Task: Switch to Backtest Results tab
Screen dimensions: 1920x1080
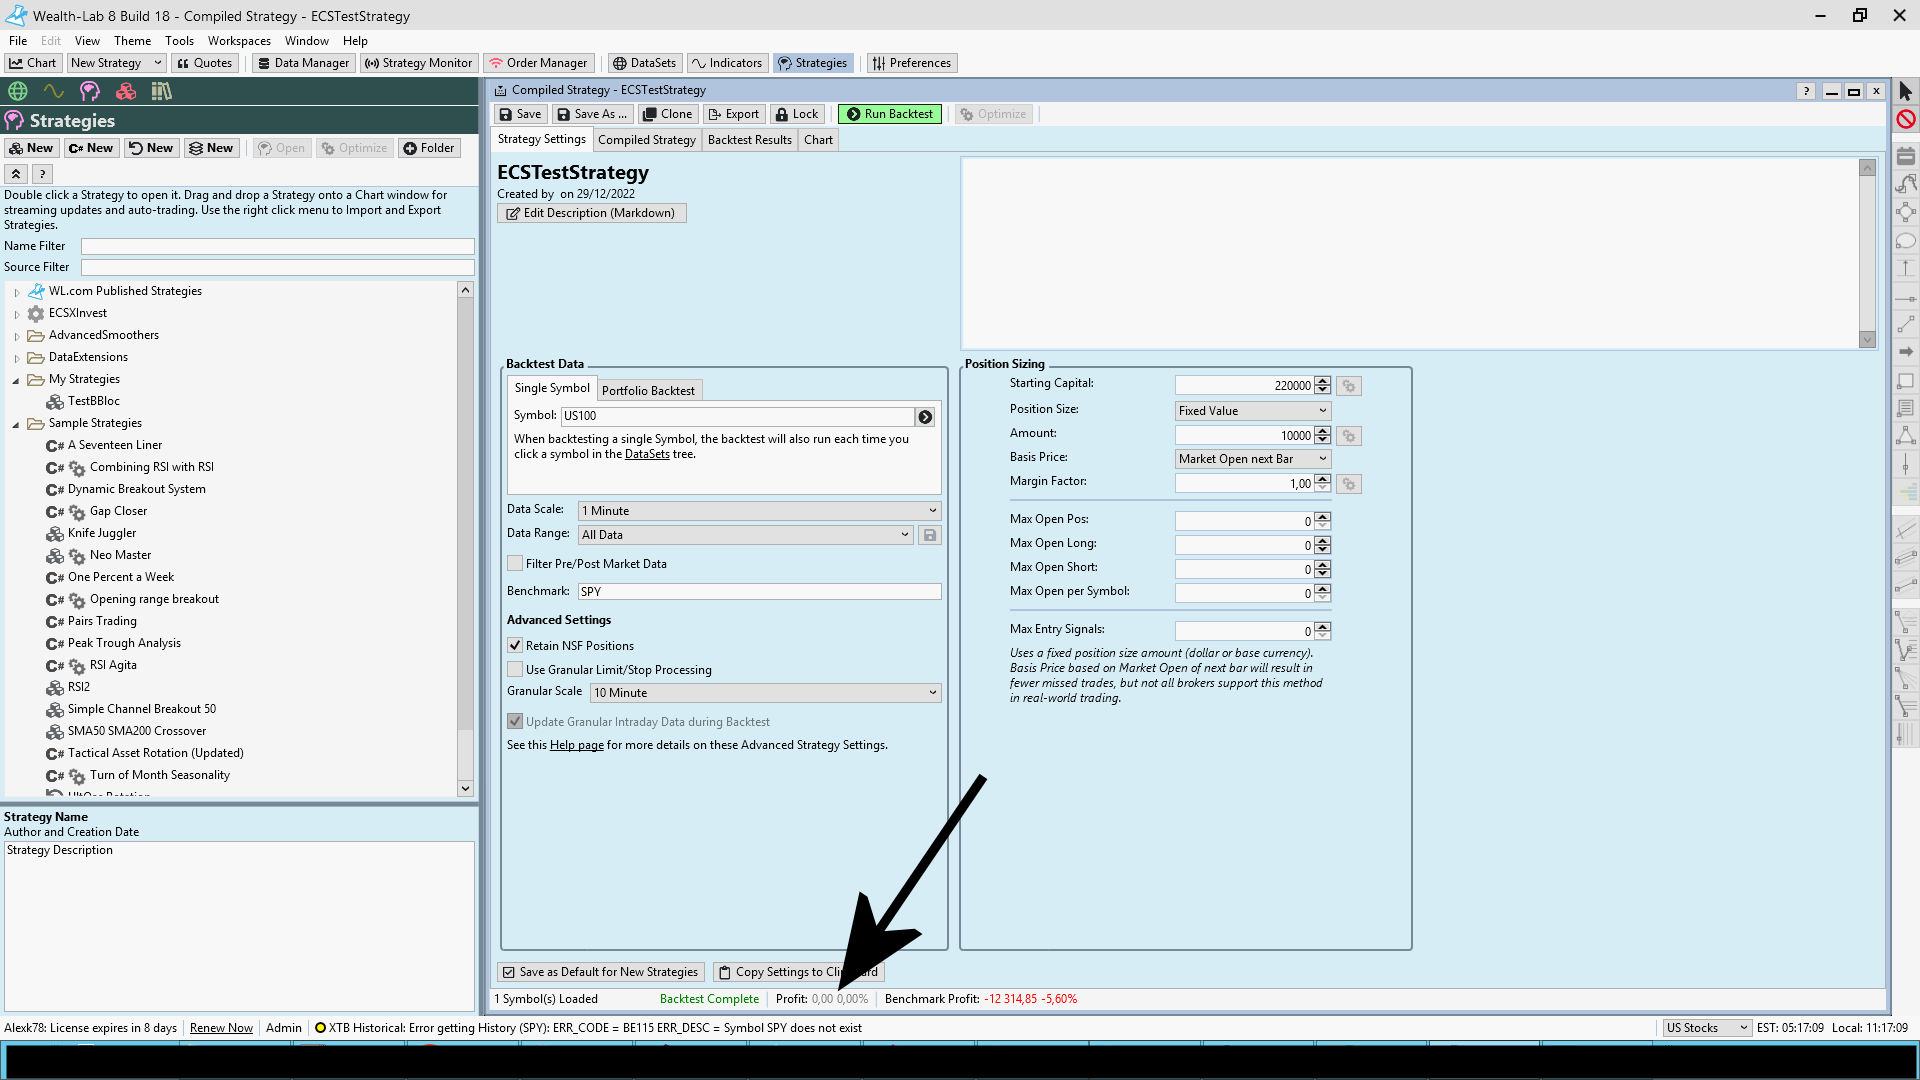Action: click(750, 140)
